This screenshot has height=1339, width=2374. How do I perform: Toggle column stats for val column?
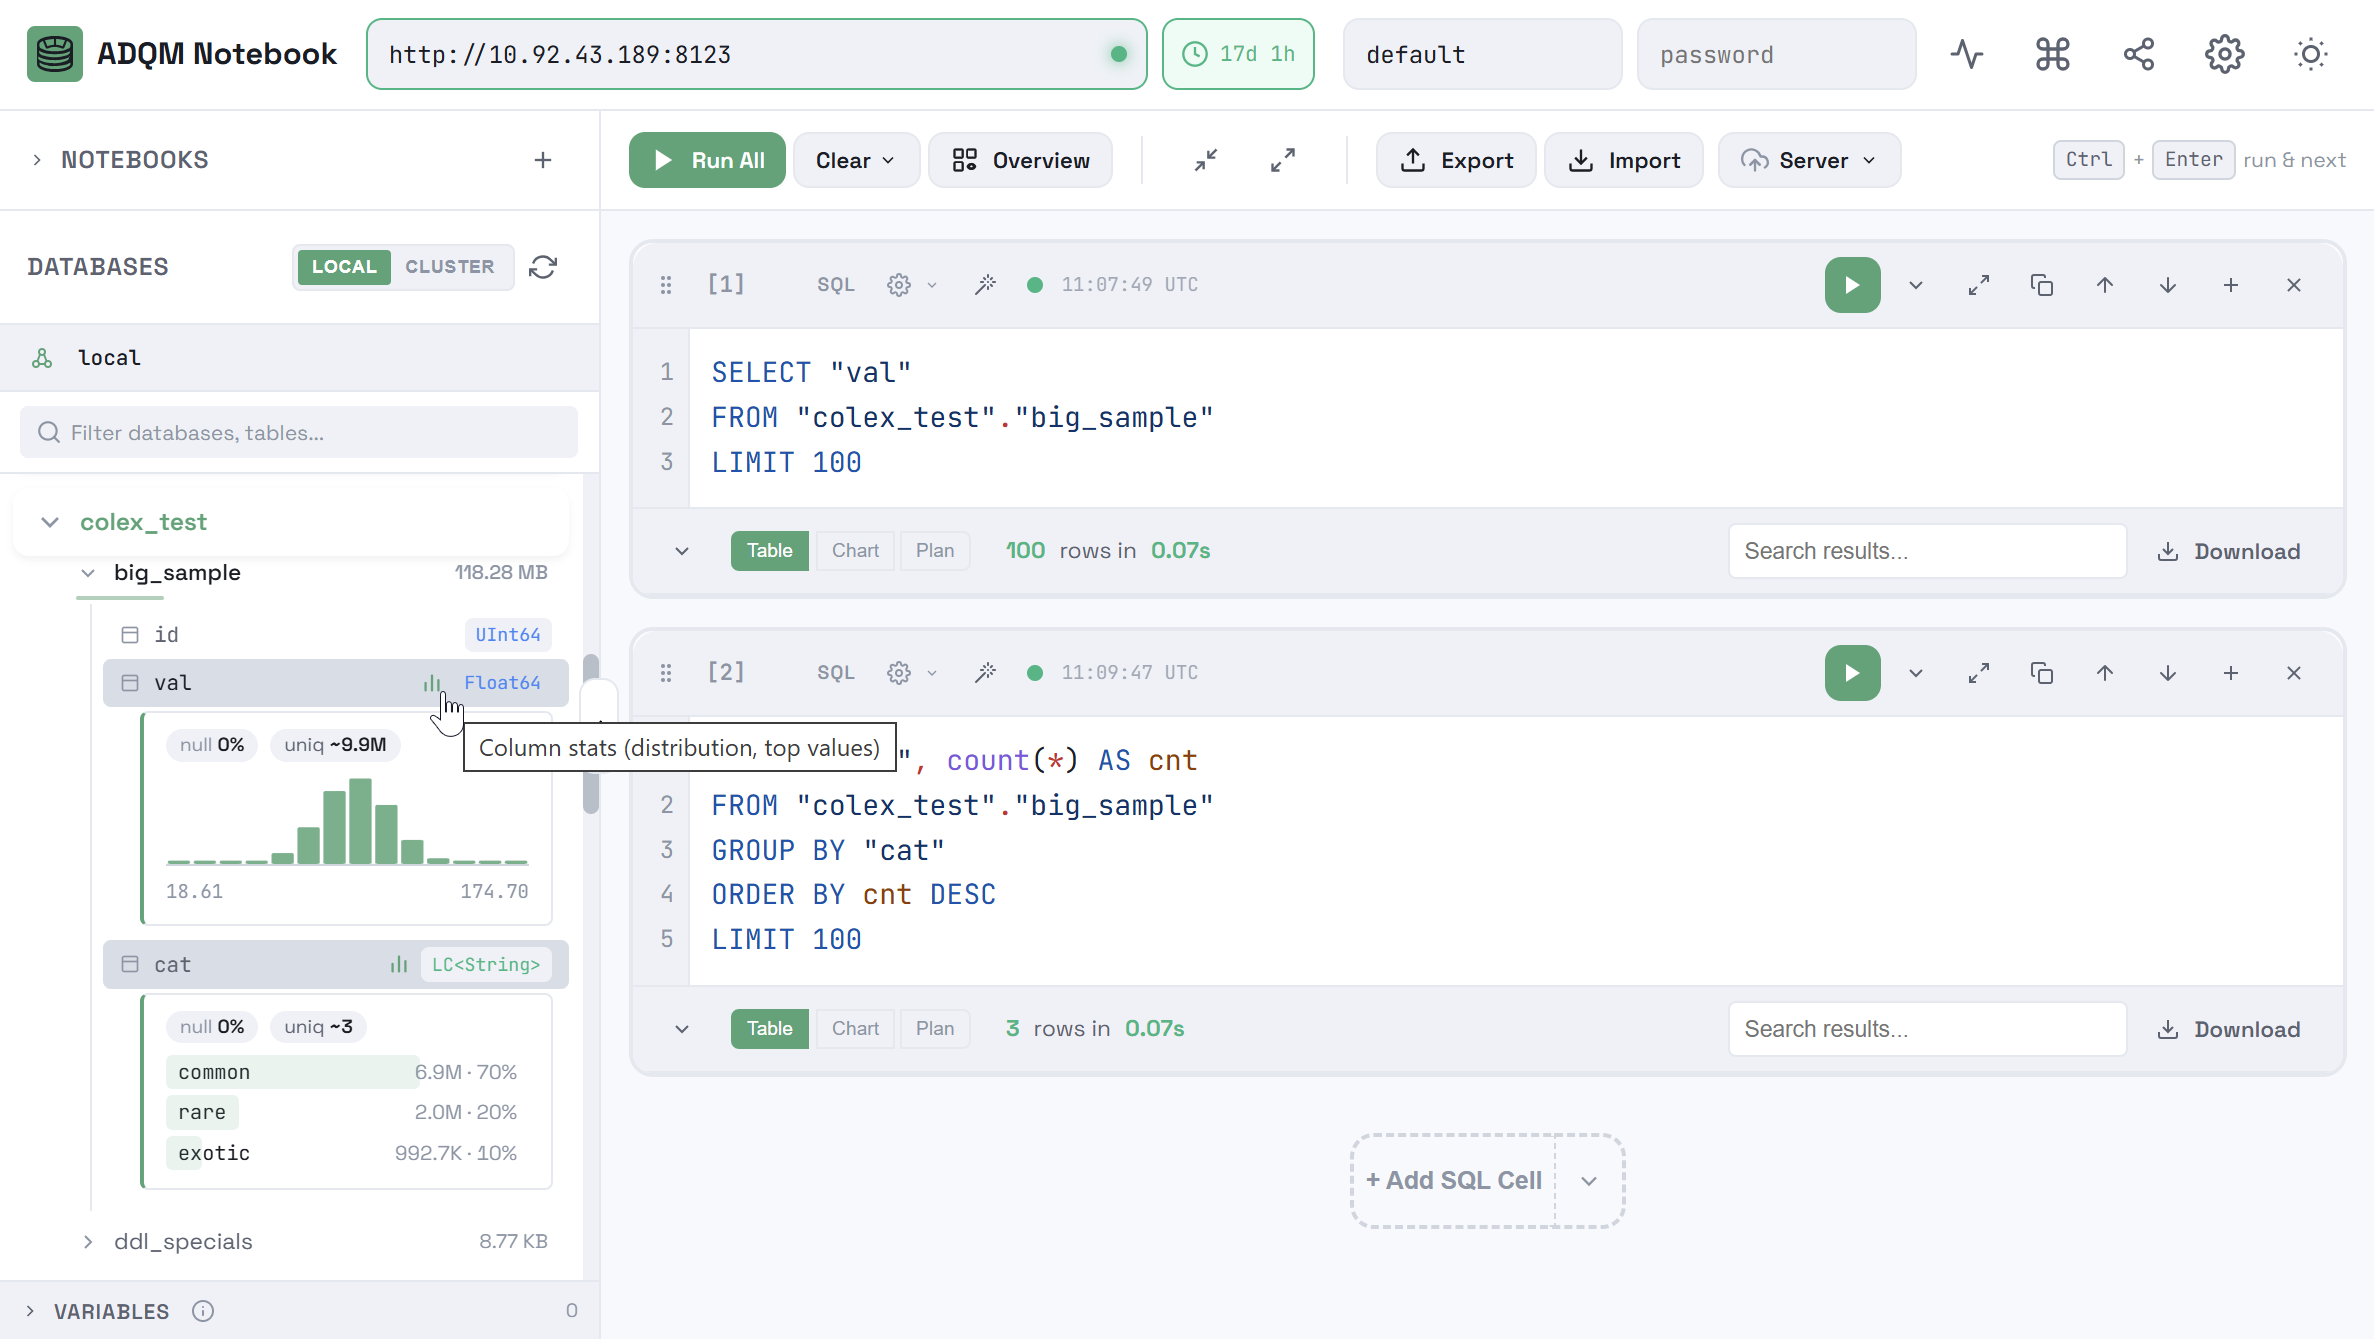point(431,683)
